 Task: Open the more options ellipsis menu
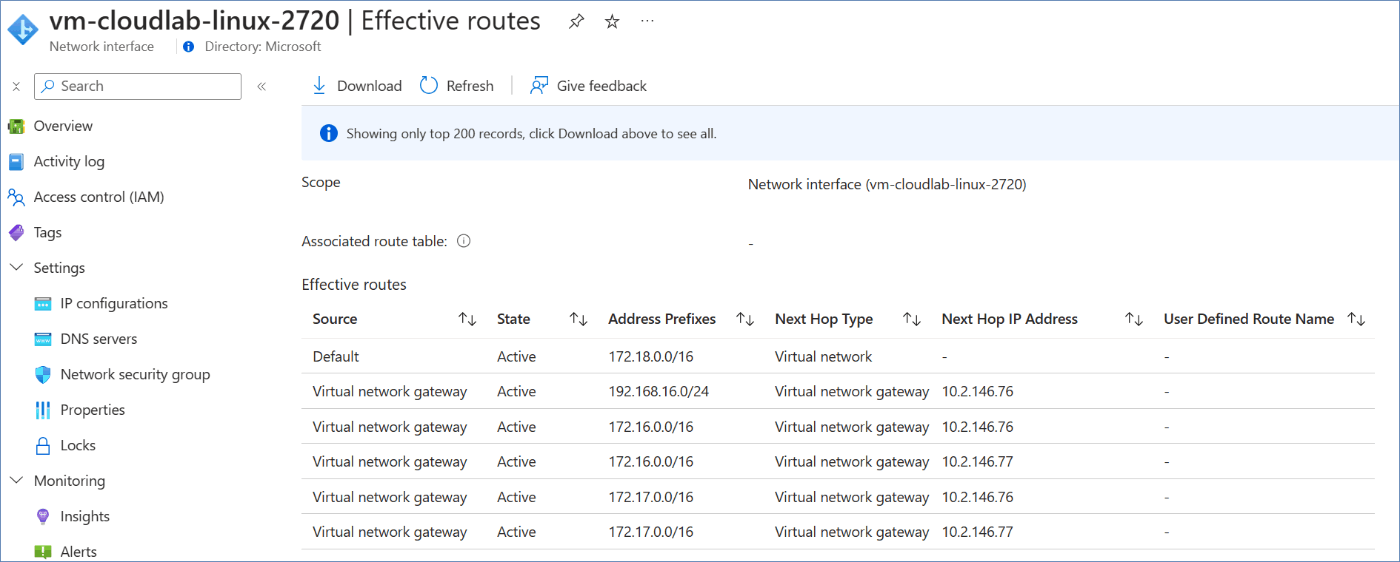click(x=648, y=21)
